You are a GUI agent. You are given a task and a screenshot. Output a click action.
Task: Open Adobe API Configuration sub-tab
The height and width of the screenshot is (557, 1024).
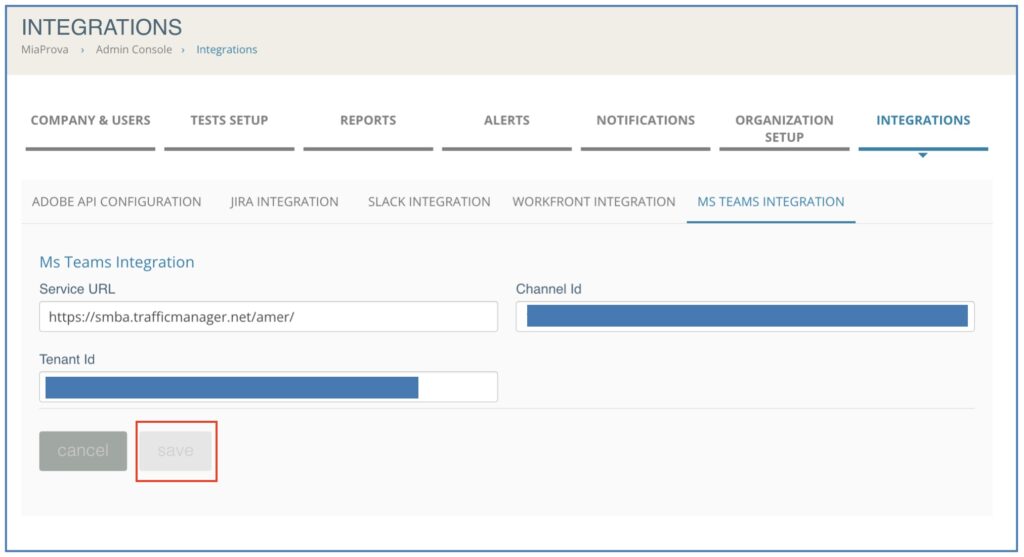click(x=116, y=202)
